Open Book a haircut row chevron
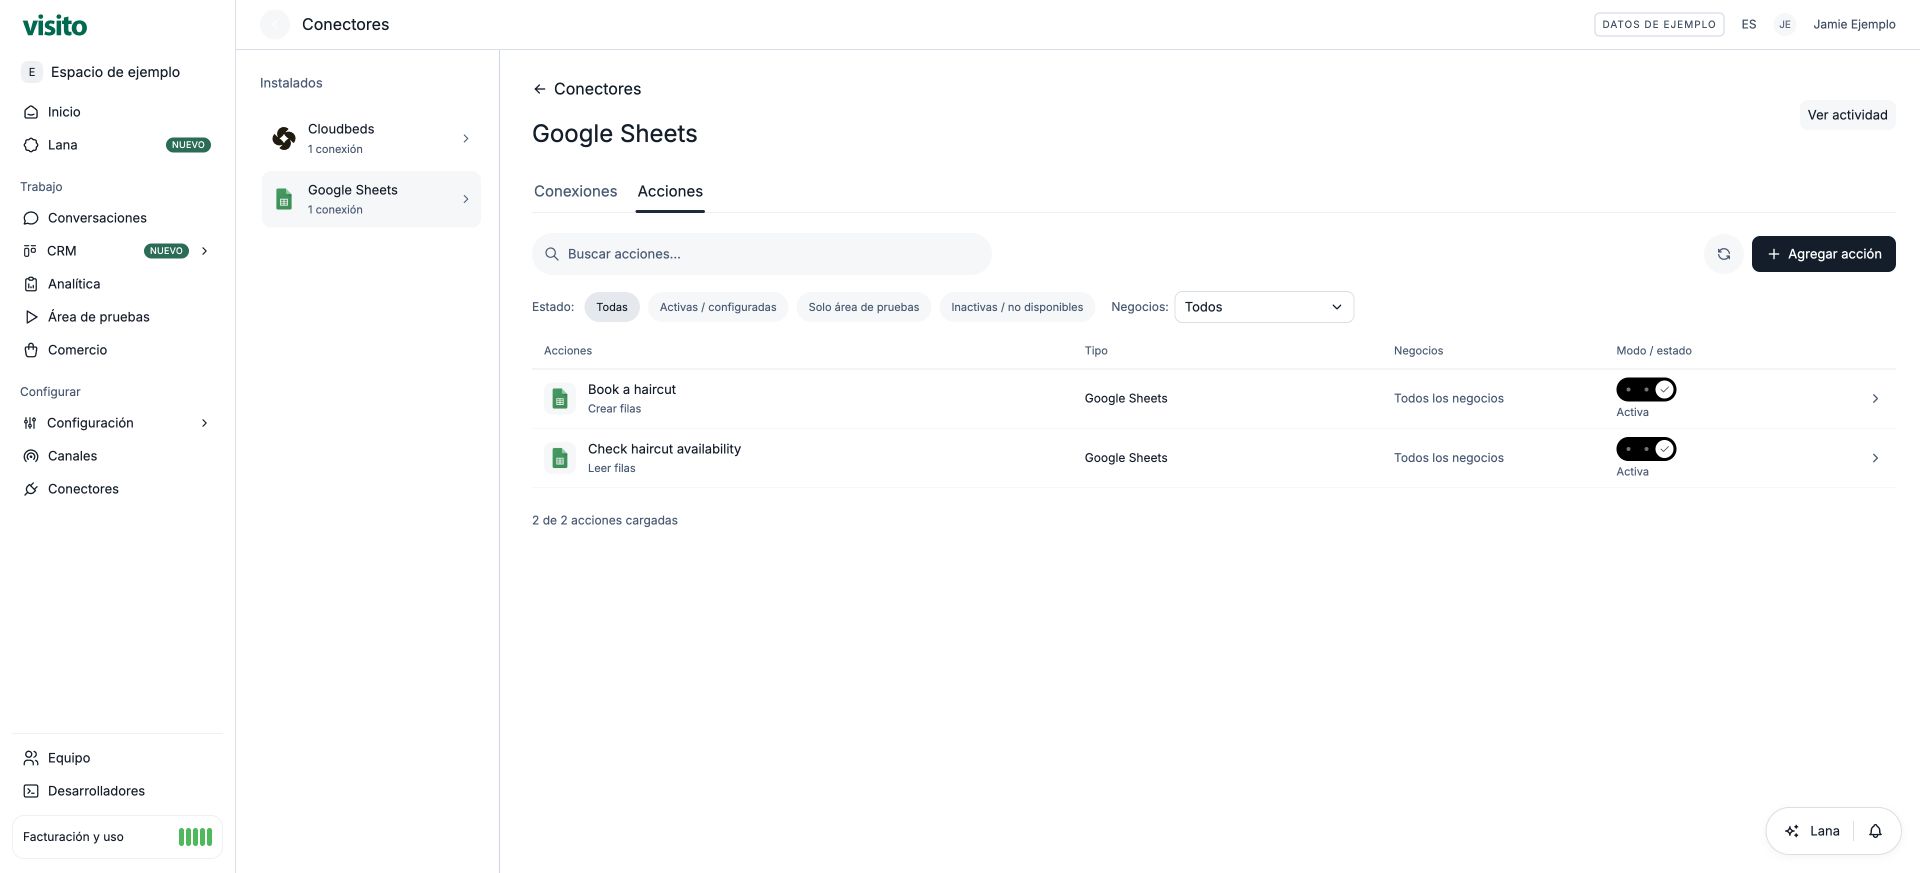Image resolution: width=1920 pixels, height=873 pixels. (1875, 399)
